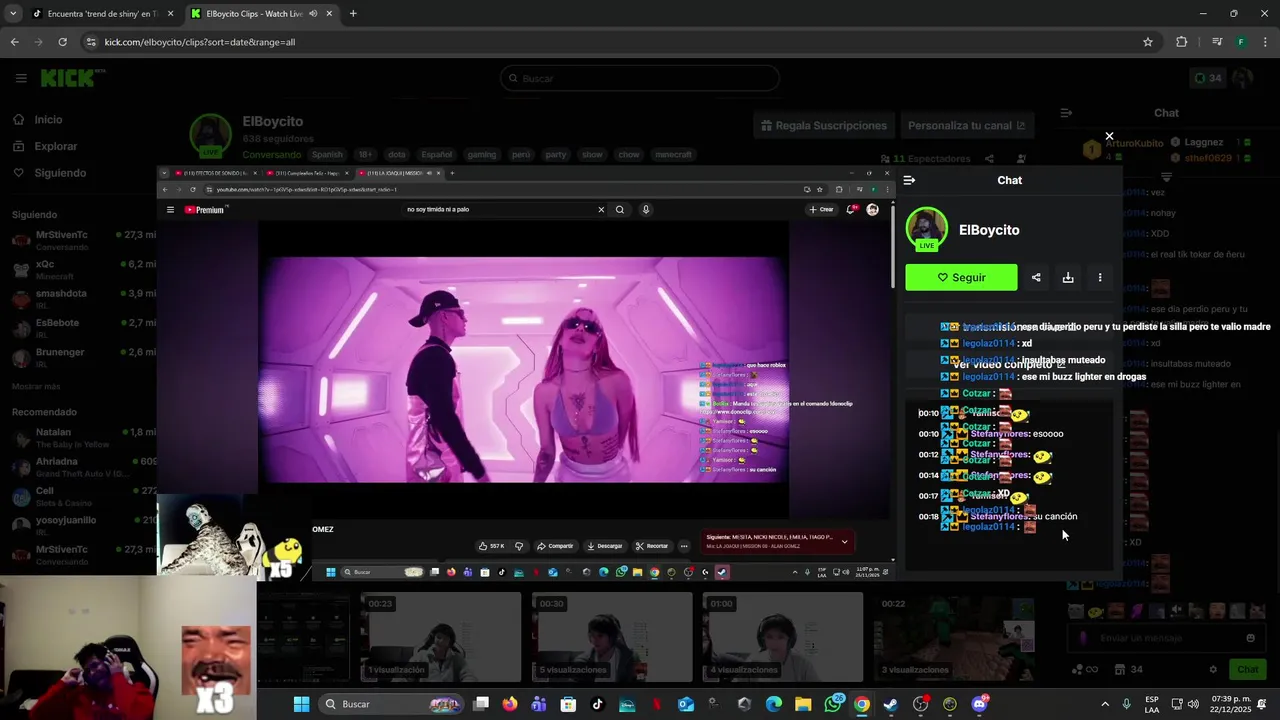Mute the Kick tab audio icon
The image size is (1280, 720).
click(x=313, y=14)
